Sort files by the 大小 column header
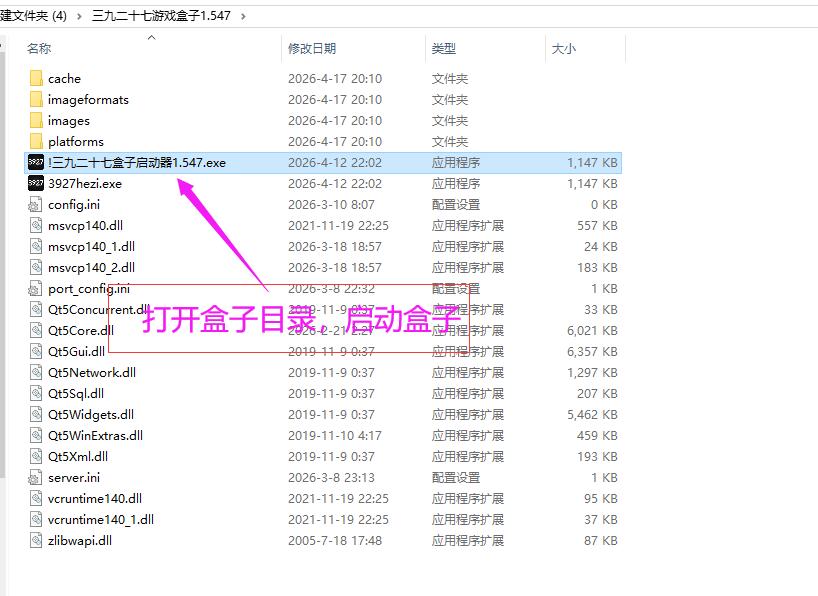Image resolution: width=818 pixels, height=596 pixels. click(x=563, y=48)
